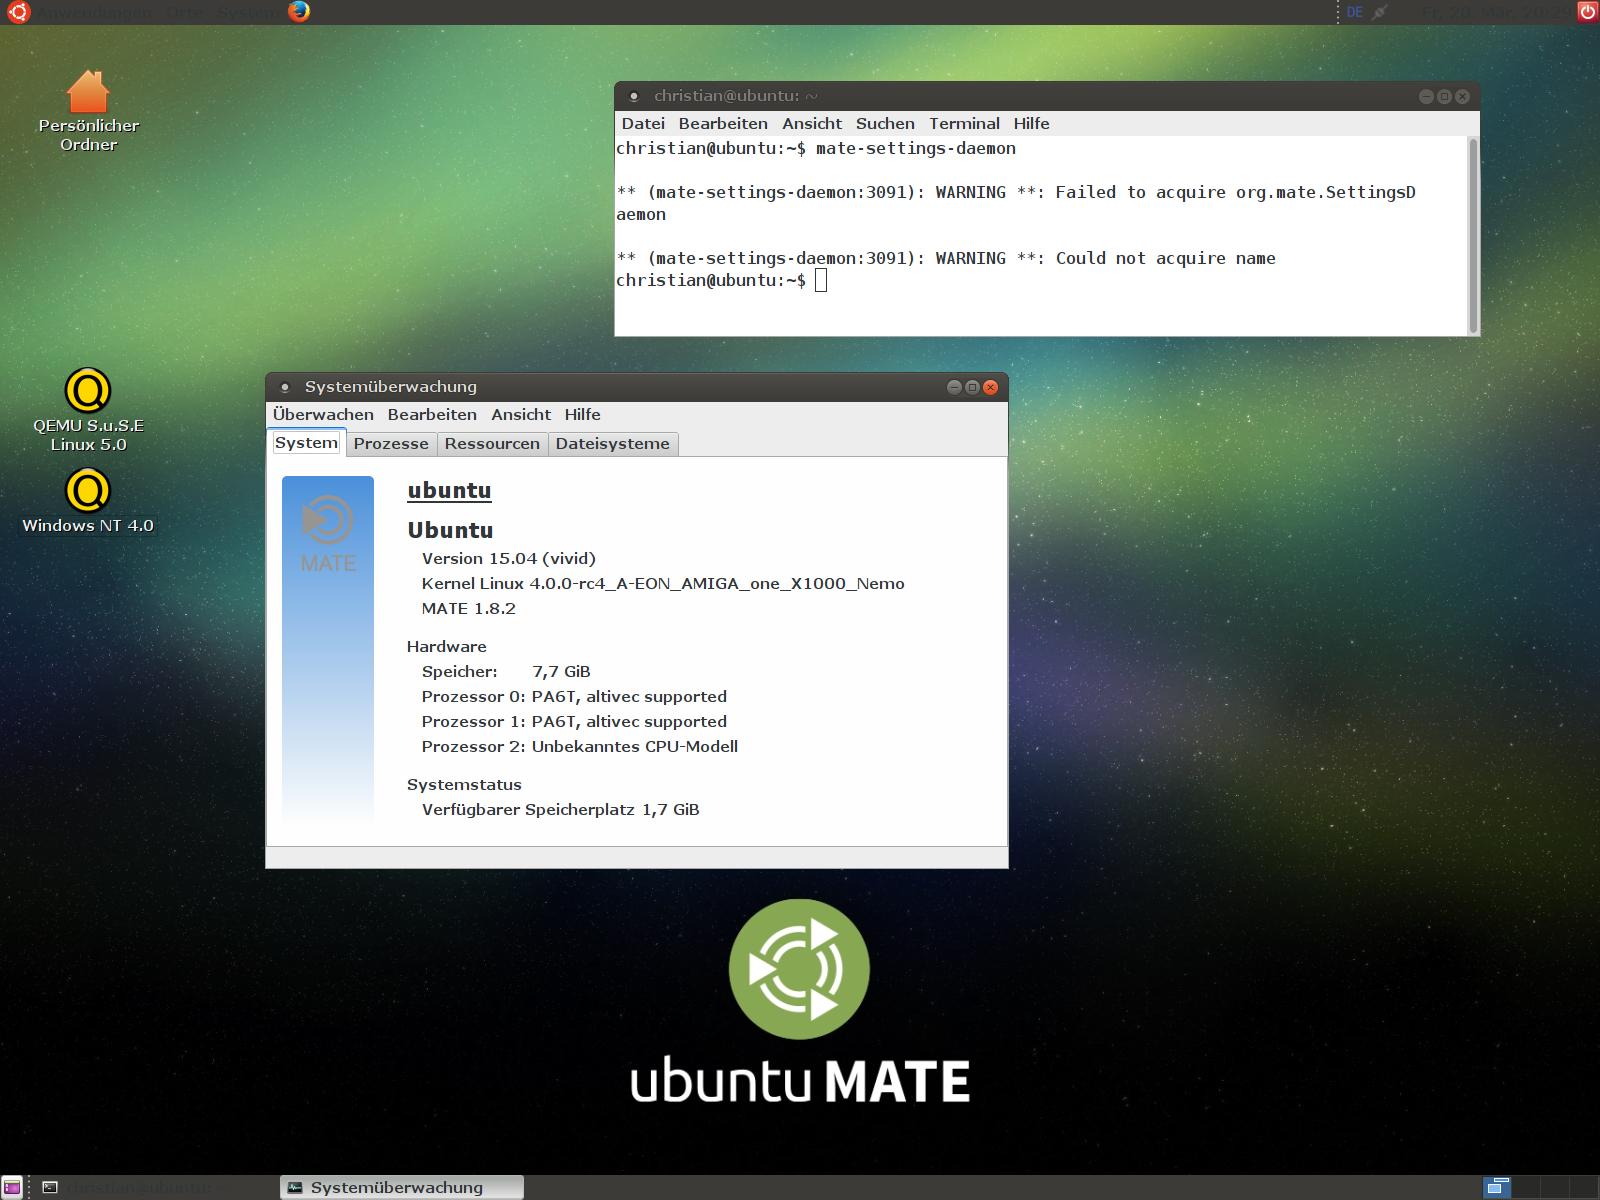Switch to the Ressourcen tab
The image size is (1600, 1200).
[x=492, y=443]
